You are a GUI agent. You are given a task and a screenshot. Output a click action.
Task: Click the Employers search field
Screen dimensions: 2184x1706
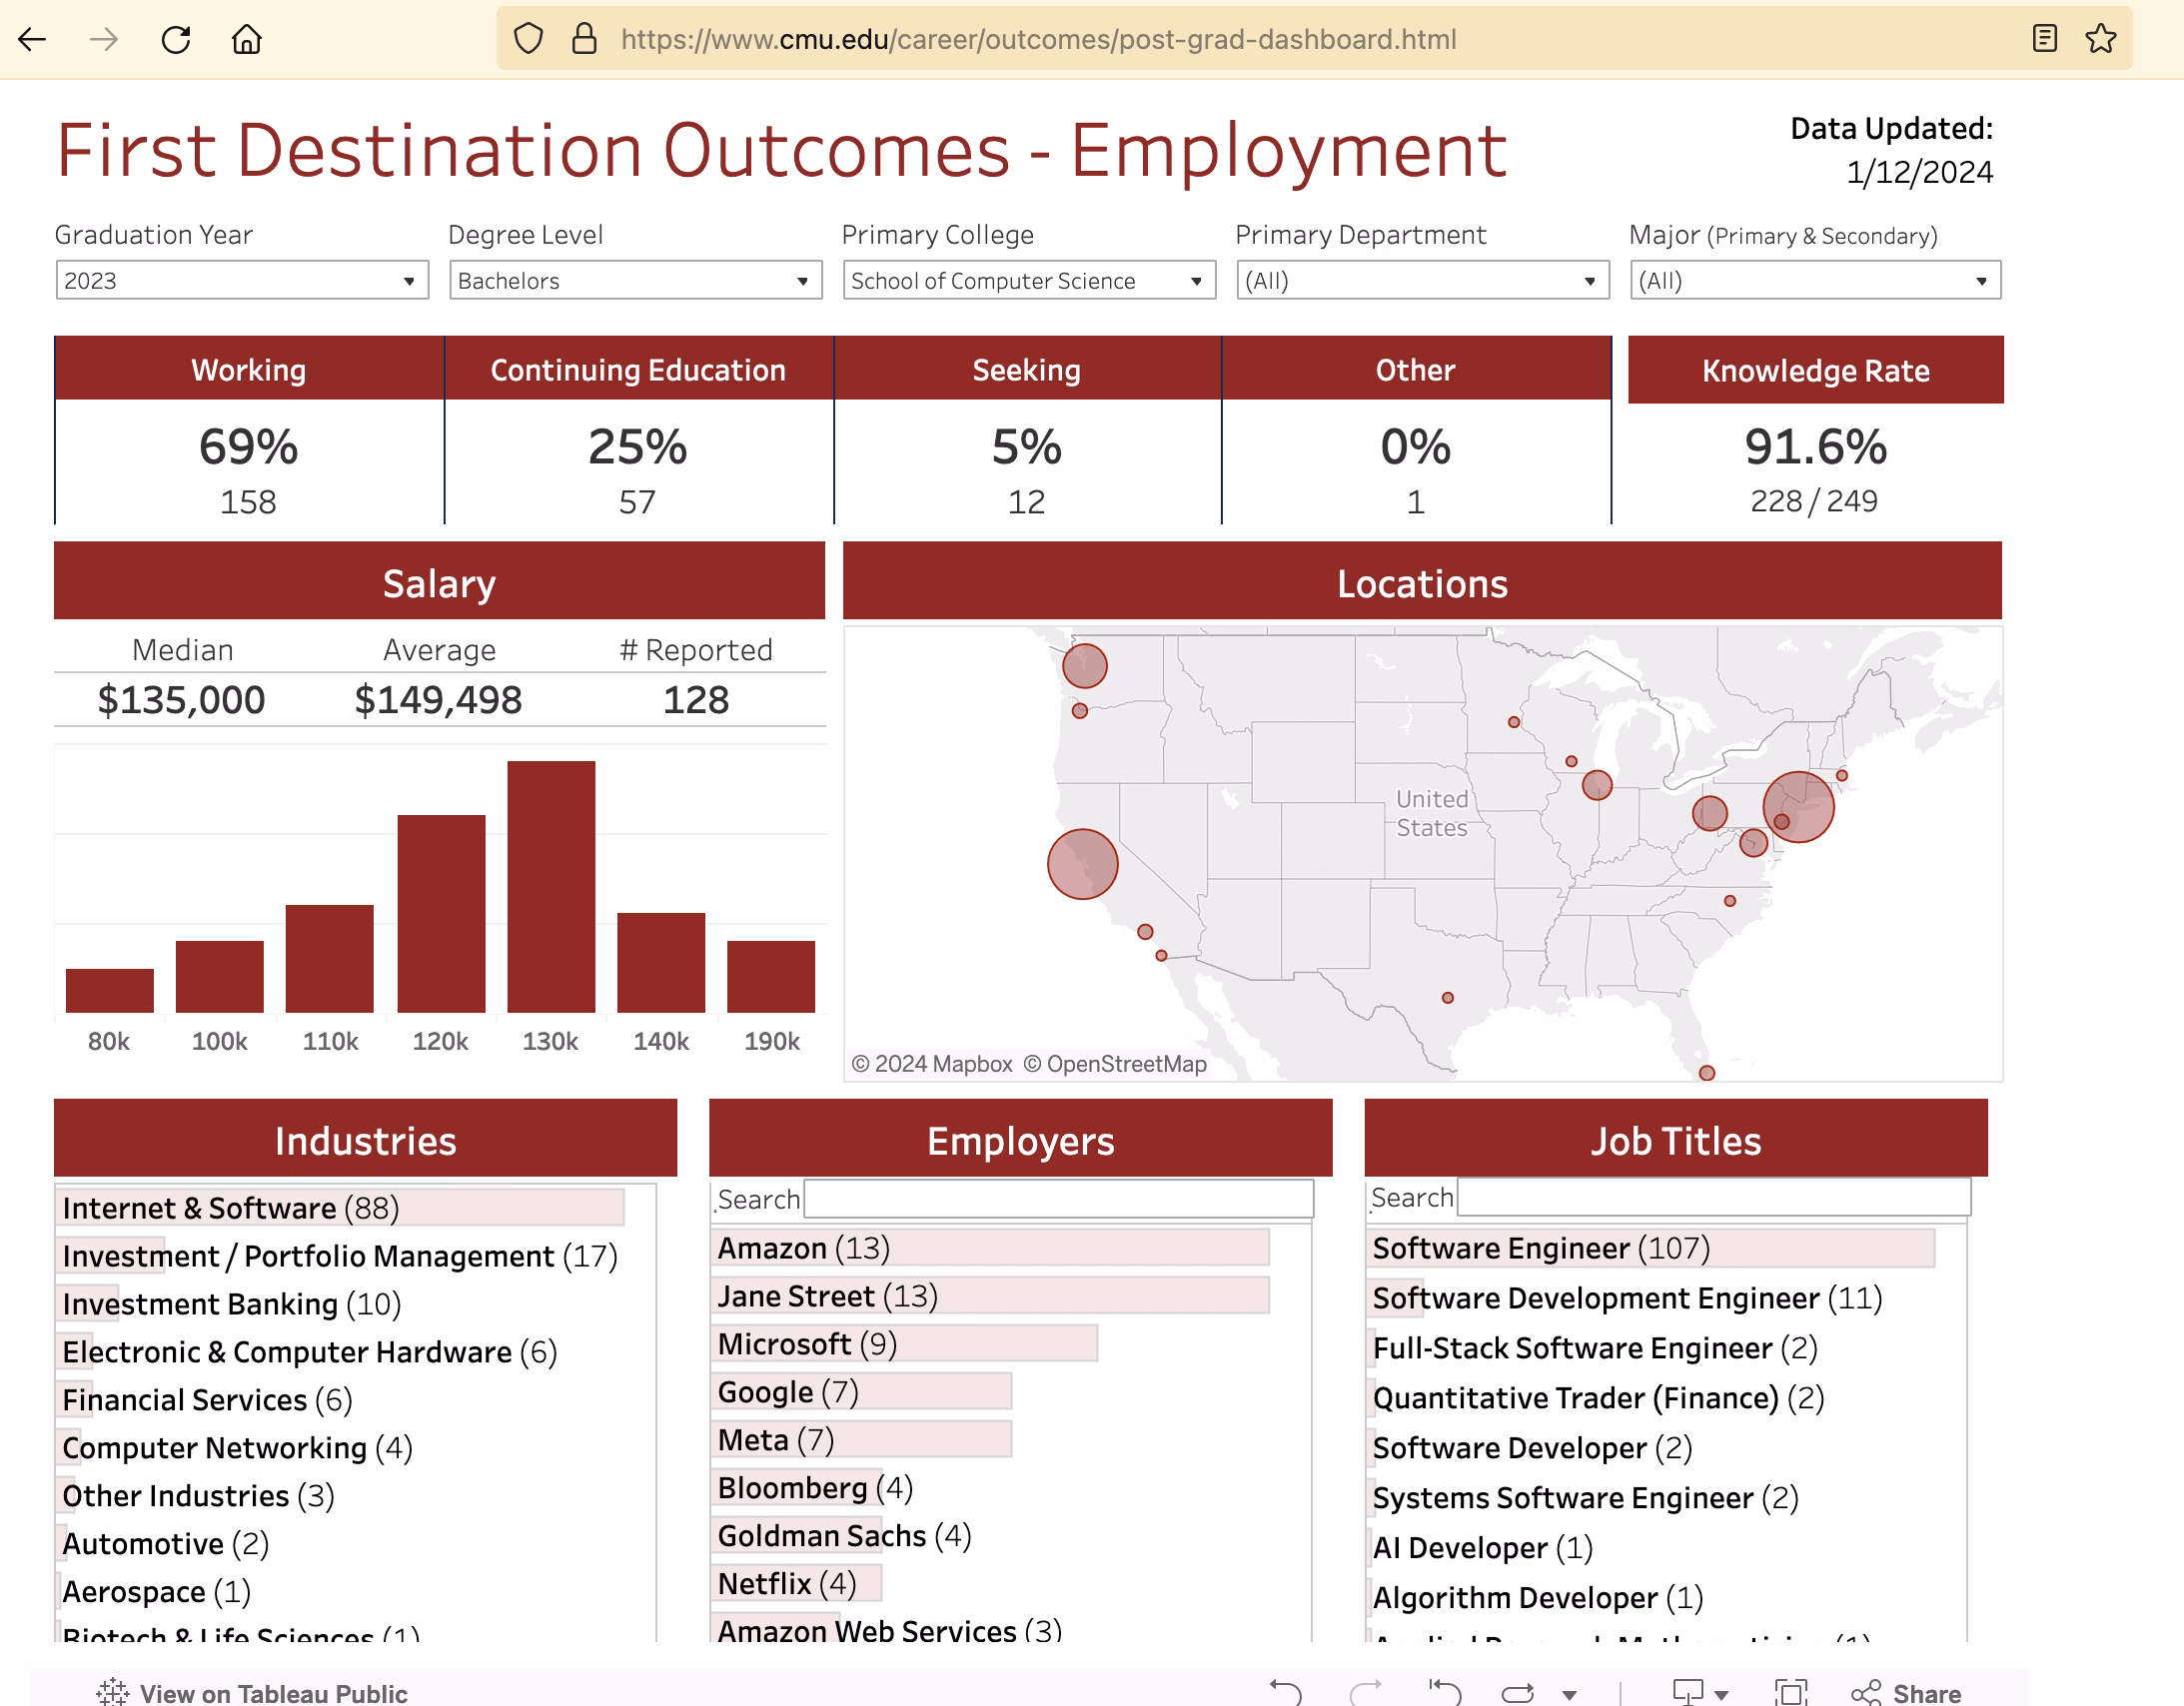(x=1059, y=1199)
